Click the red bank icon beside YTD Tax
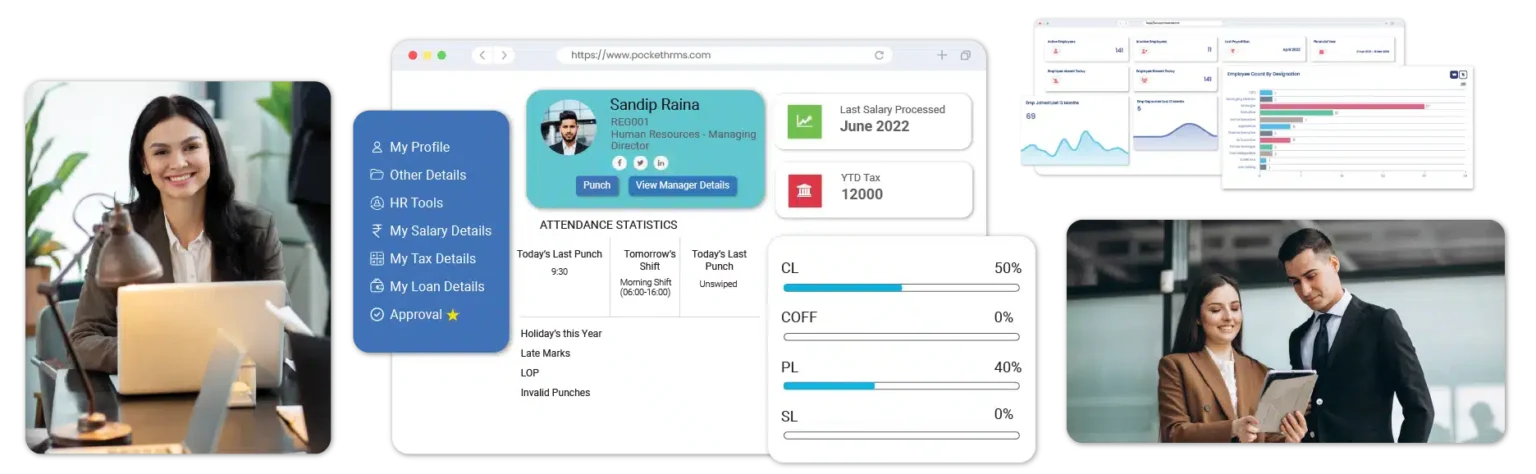This screenshot has height=474, width=1536. pyautogui.click(x=804, y=189)
